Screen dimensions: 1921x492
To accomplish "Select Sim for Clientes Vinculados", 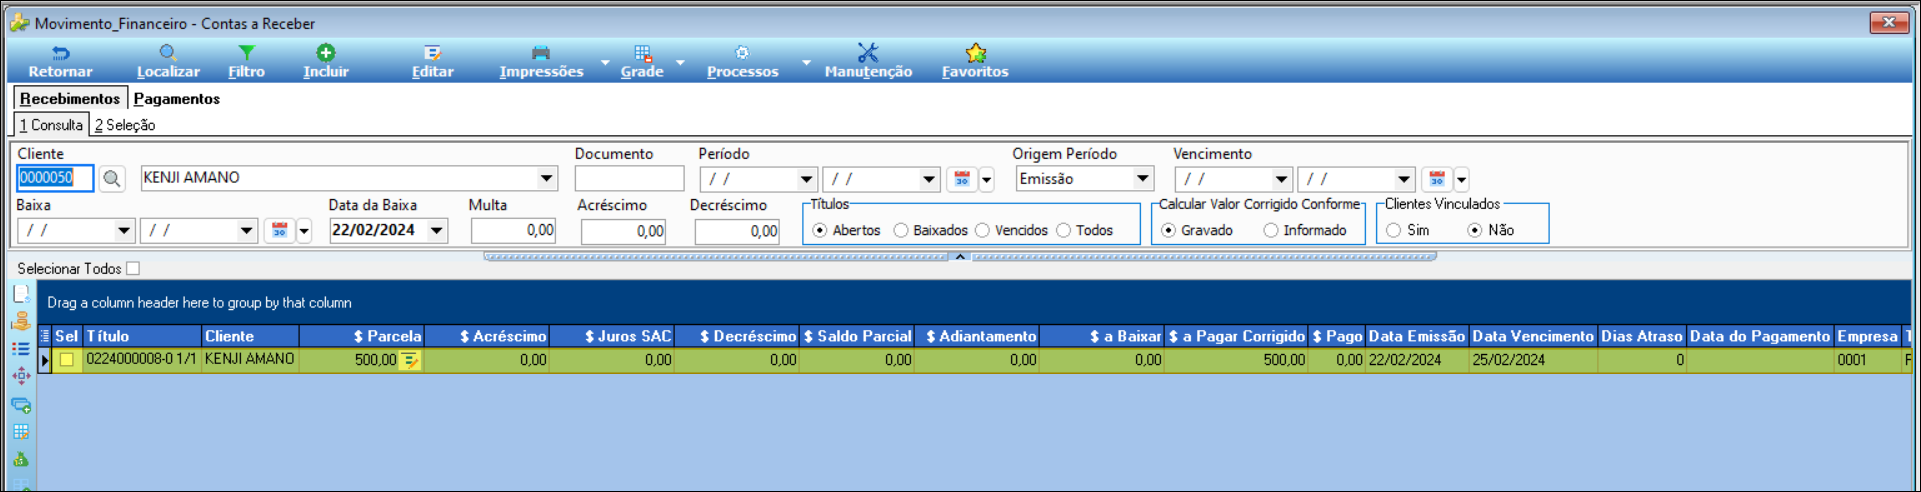I will [1394, 231].
